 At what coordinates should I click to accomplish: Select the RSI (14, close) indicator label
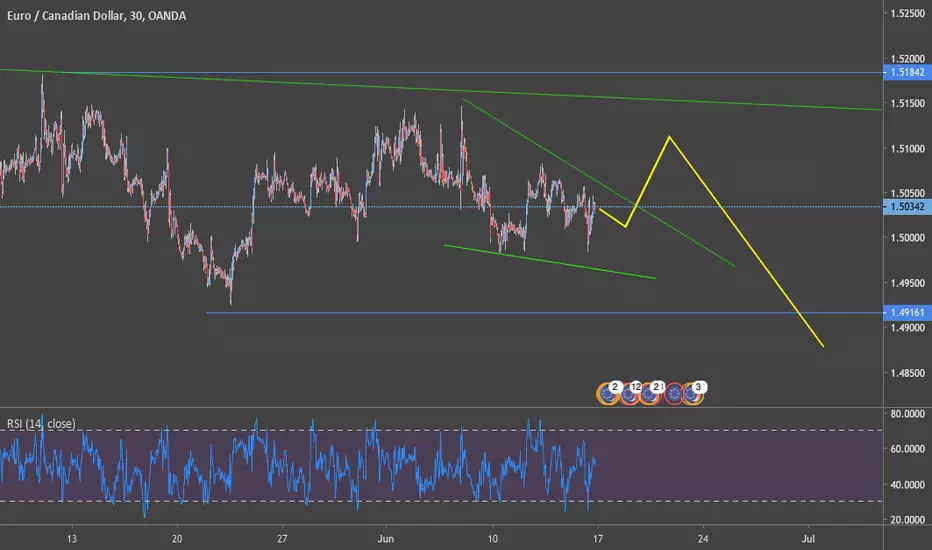(41, 424)
